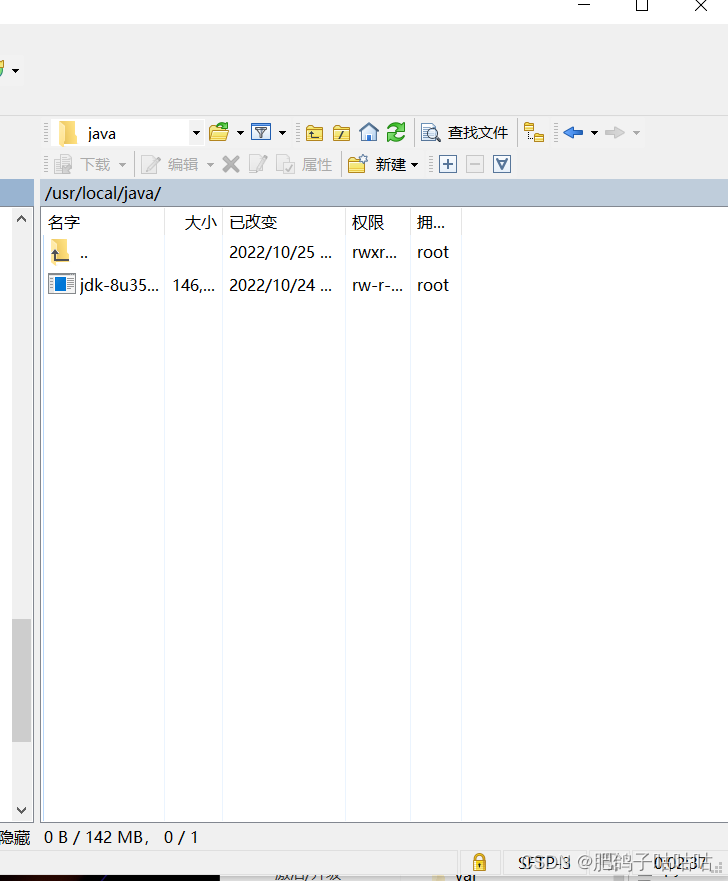The height and width of the screenshot is (881, 728).
Task: Click the rename icon
Action: tap(258, 165)
